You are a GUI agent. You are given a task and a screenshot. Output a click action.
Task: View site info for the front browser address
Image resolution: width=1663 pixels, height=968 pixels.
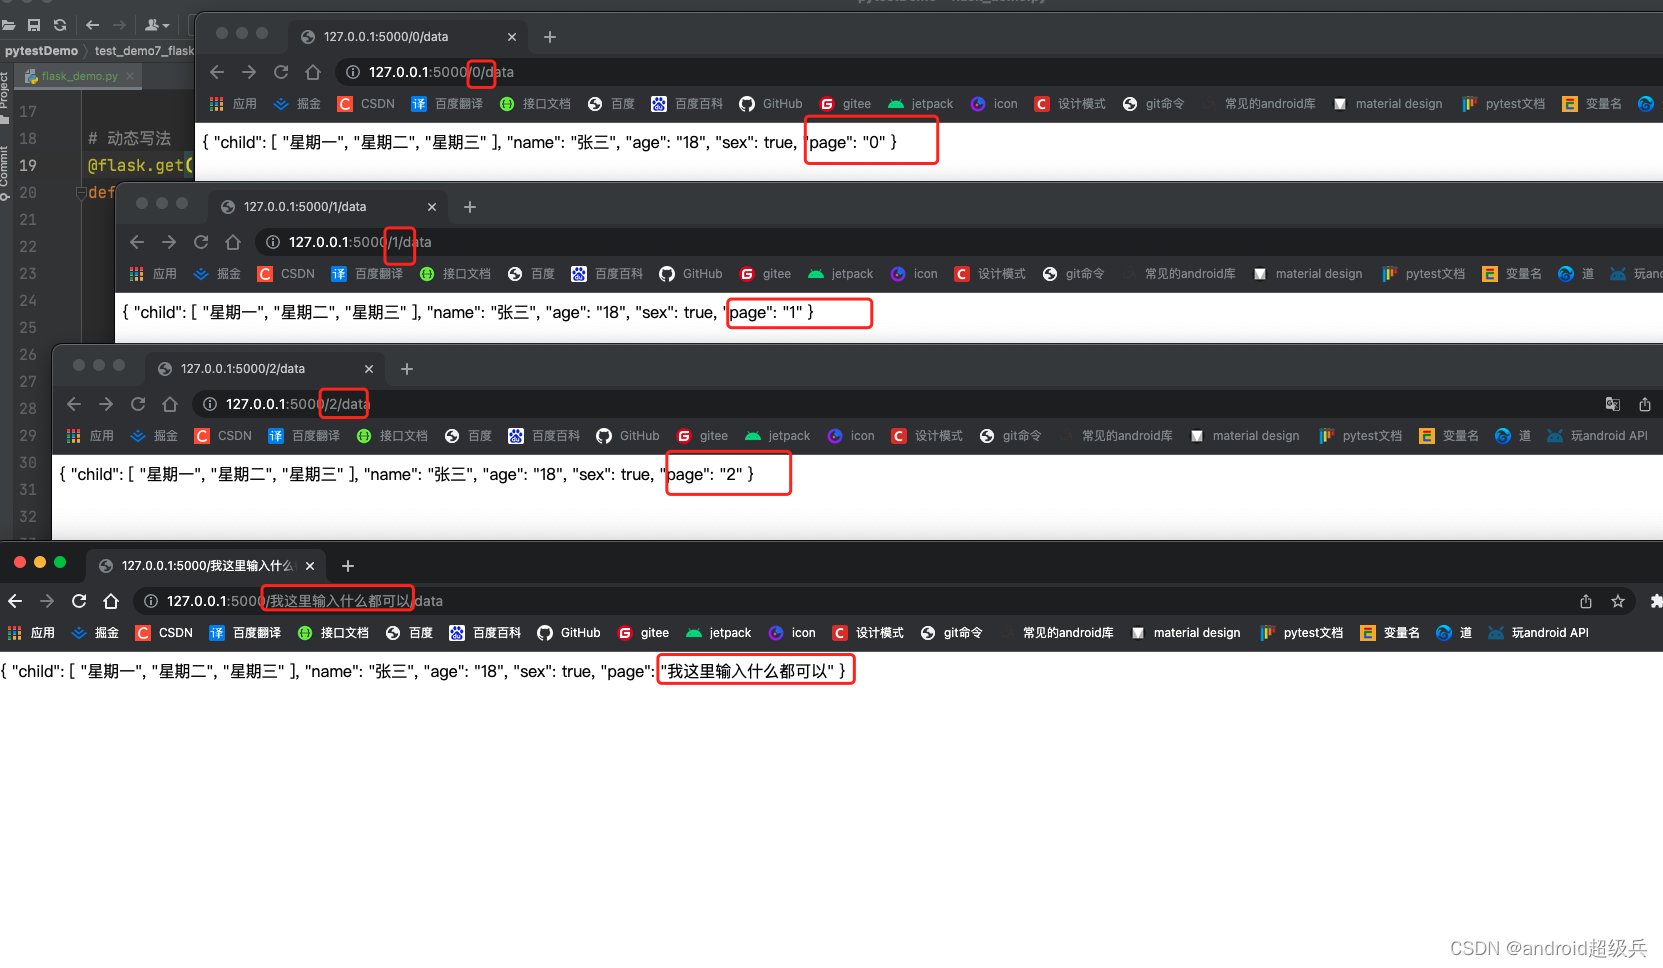coord(151,601)
